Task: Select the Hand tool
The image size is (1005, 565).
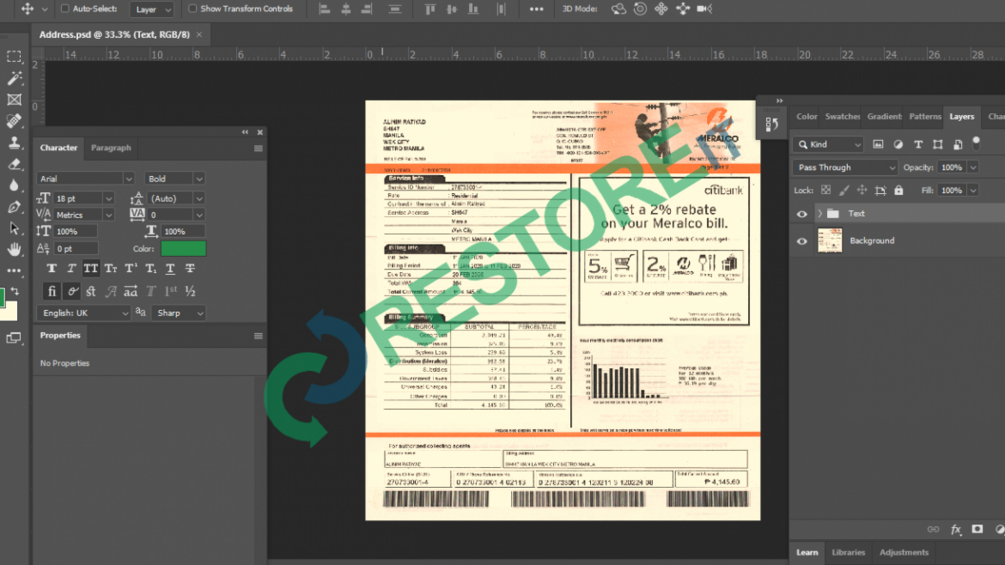Action: click(13, 249)
